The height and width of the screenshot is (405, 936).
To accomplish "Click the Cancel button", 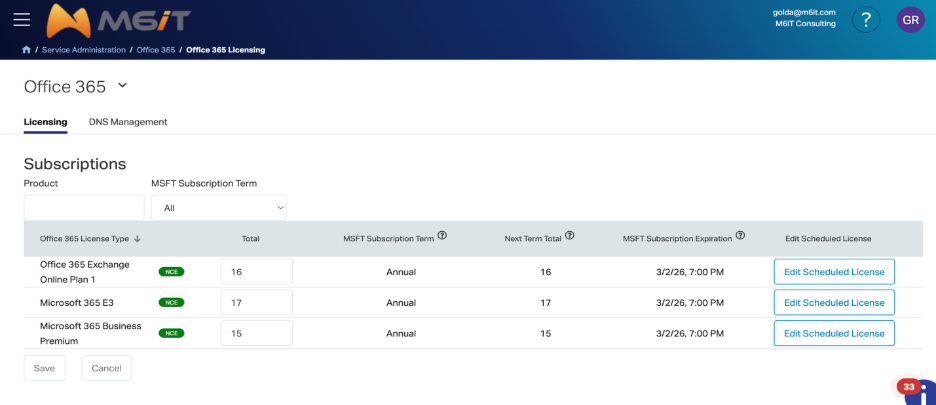I will point(106,368).
